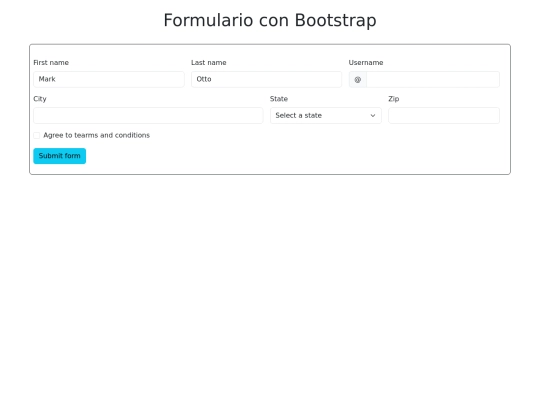Click the Formulario con Bootstrap heading
The image size is (540, 405).
pyautogui.click(x=270, y=20)
